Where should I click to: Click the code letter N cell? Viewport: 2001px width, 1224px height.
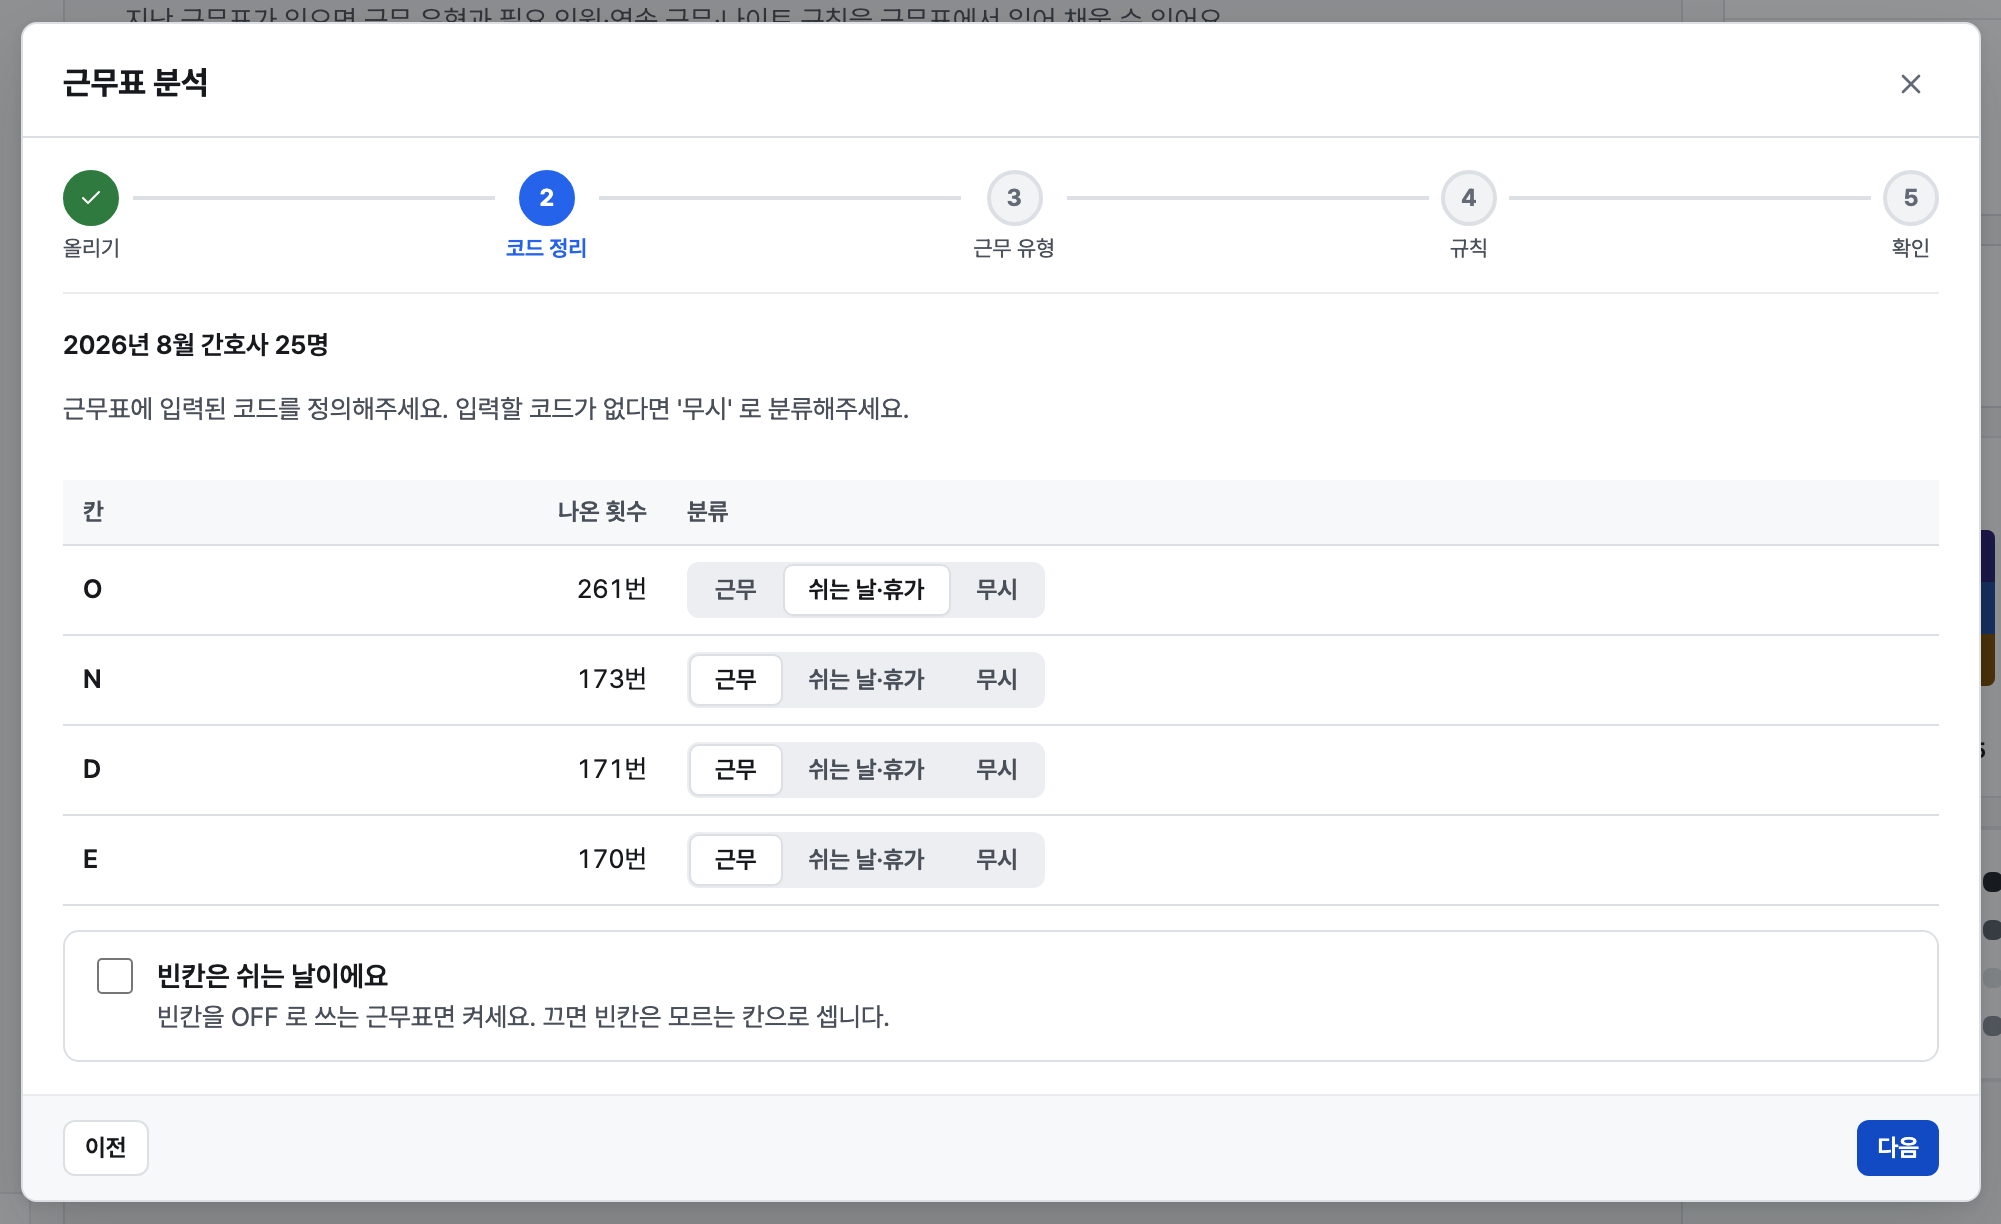coord(92,679)
